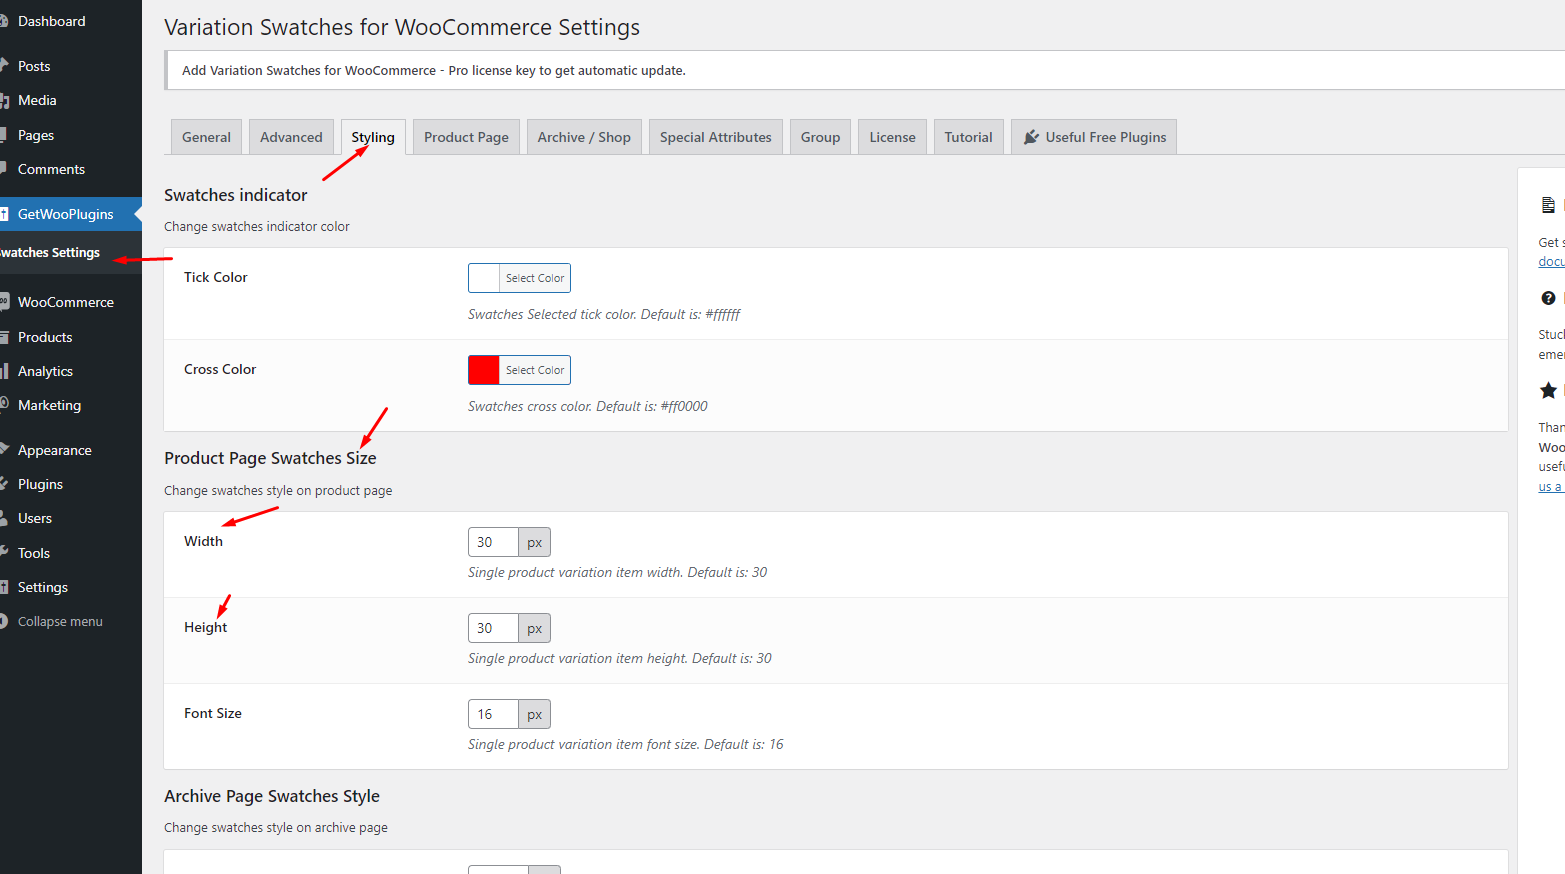Open the Tools menu
Screen dimensions: 1565x874
point(34,553)
